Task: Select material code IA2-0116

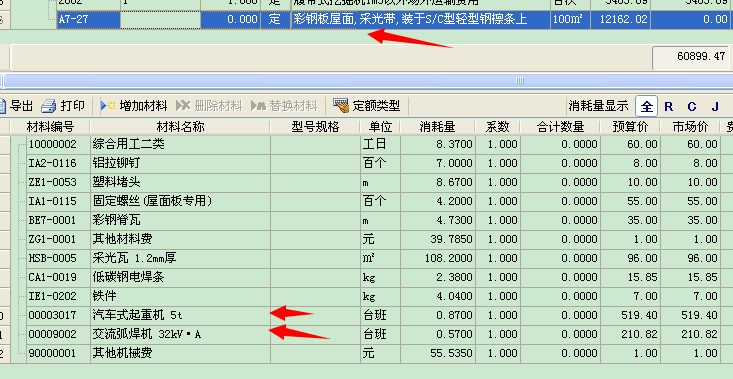Action: (52, 164)
